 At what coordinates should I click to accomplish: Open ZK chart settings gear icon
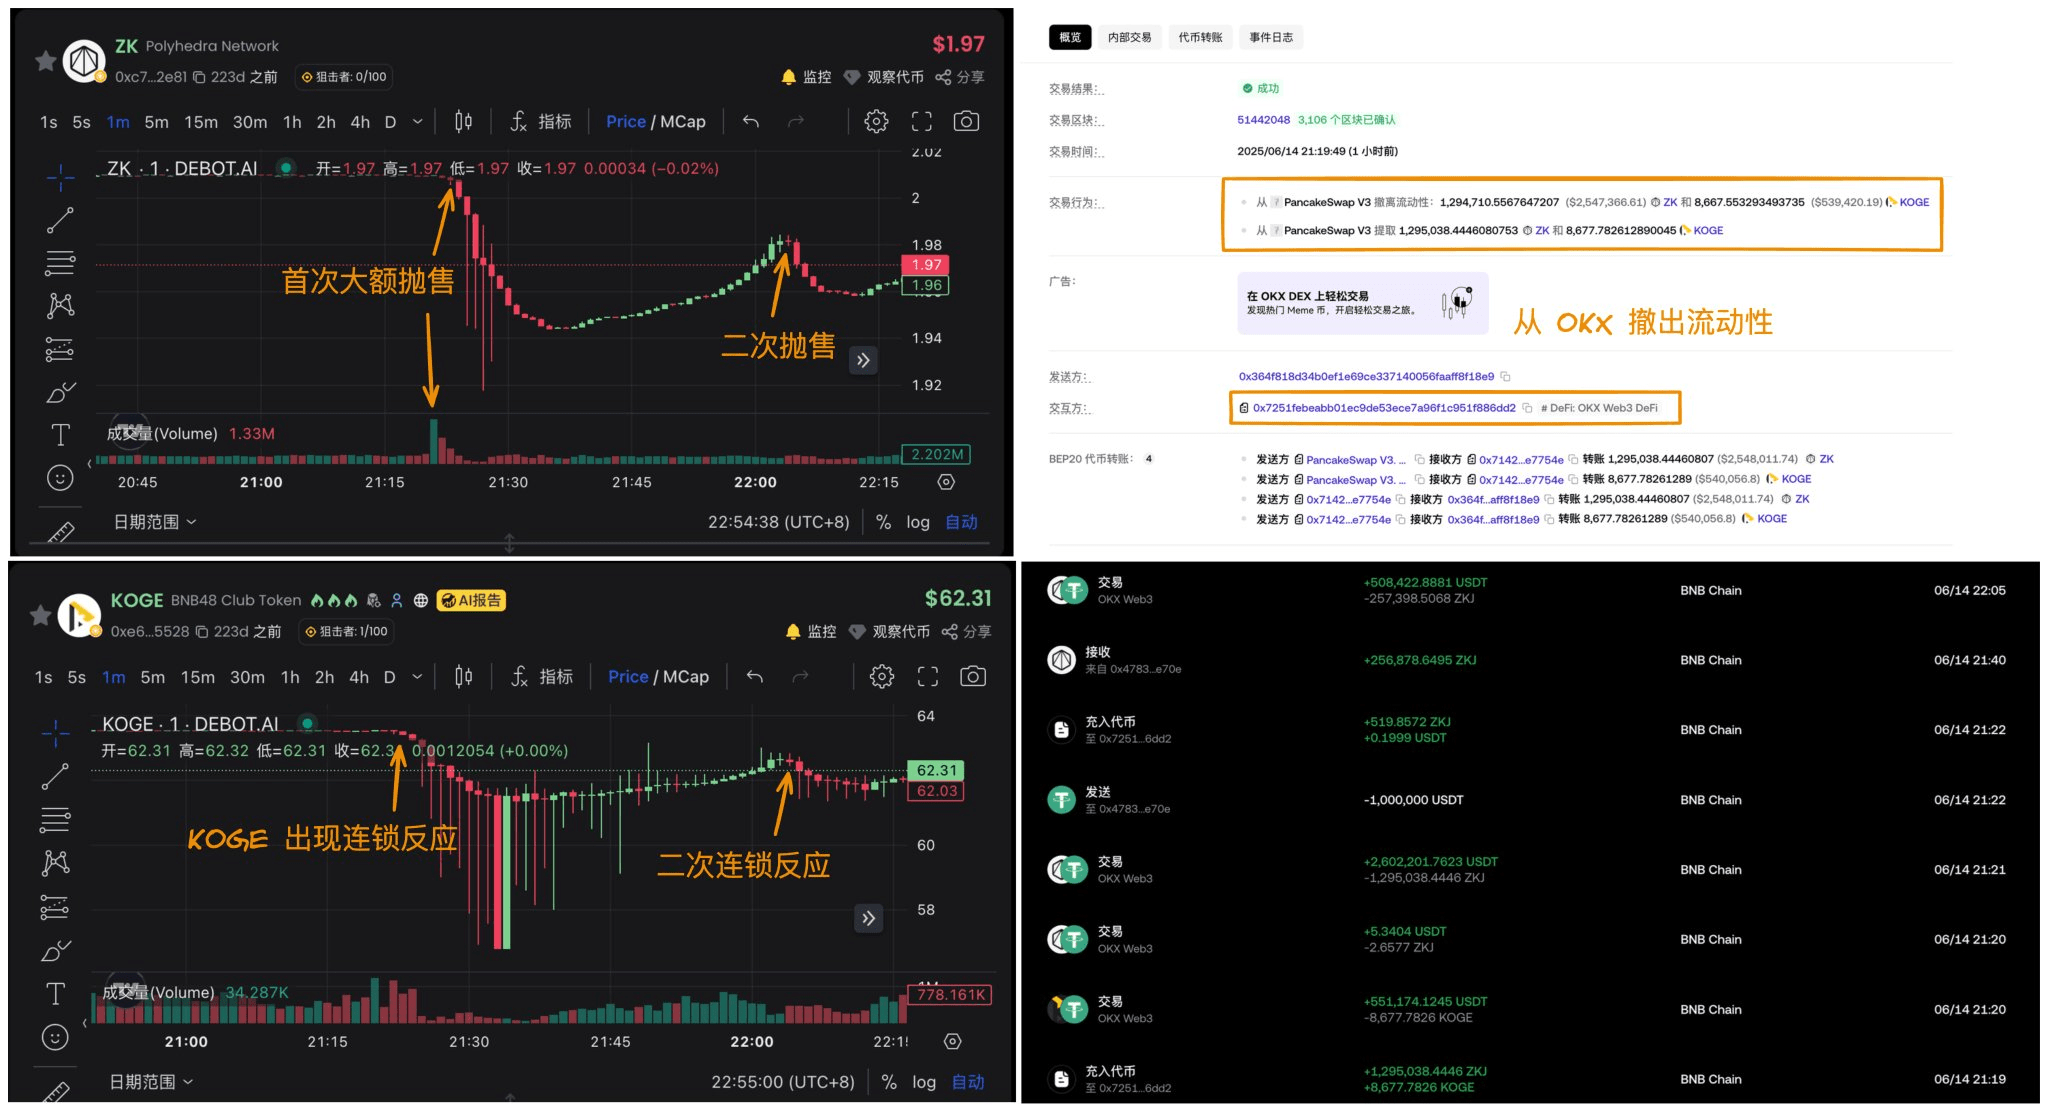876,121
